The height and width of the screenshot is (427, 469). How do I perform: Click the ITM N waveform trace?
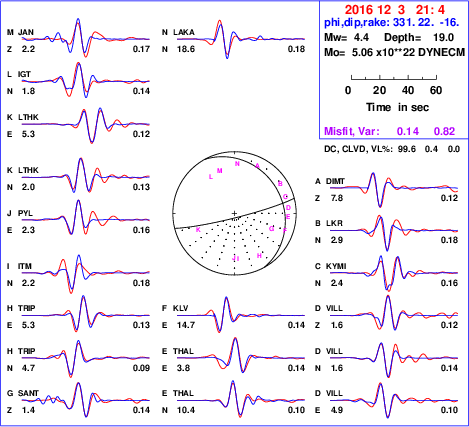[x=86, y=274]
